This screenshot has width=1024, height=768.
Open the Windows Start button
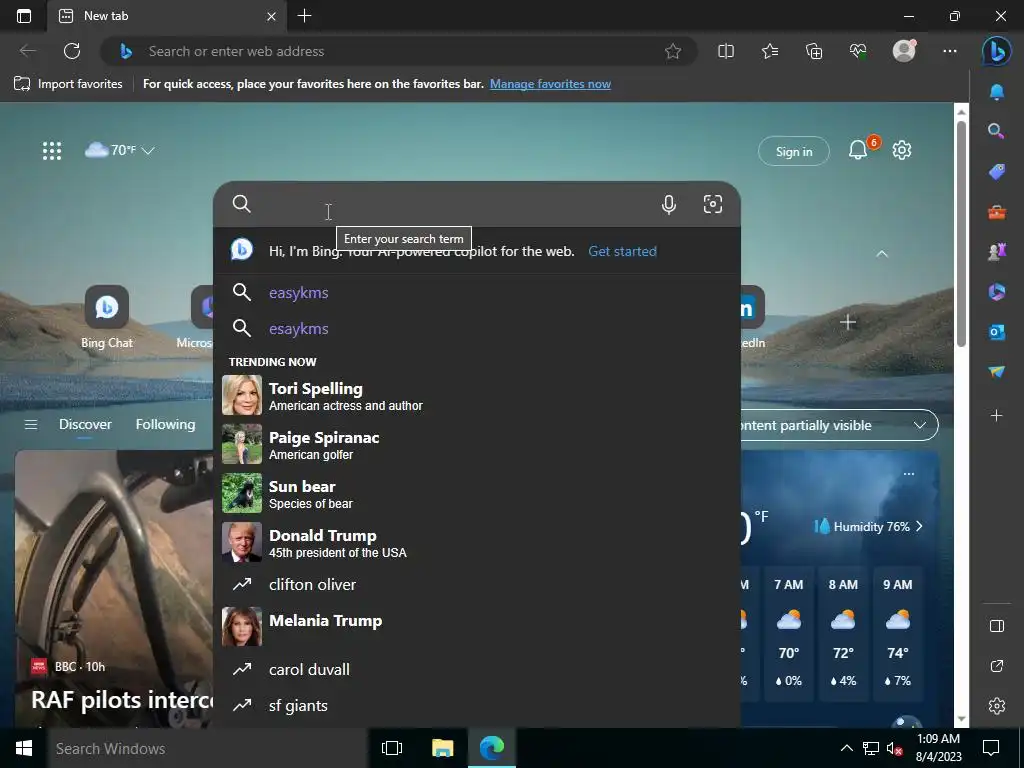click(24, 748)
